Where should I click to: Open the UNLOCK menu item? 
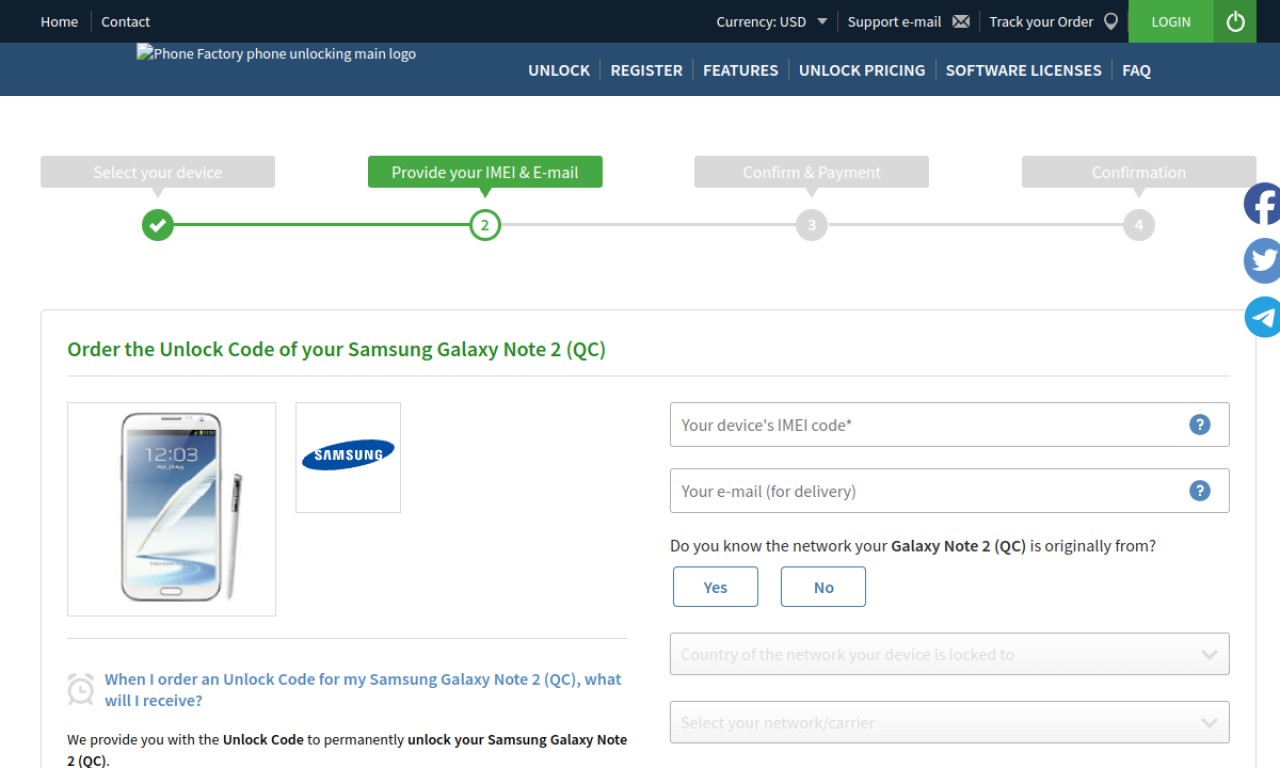tap(559, 70)
